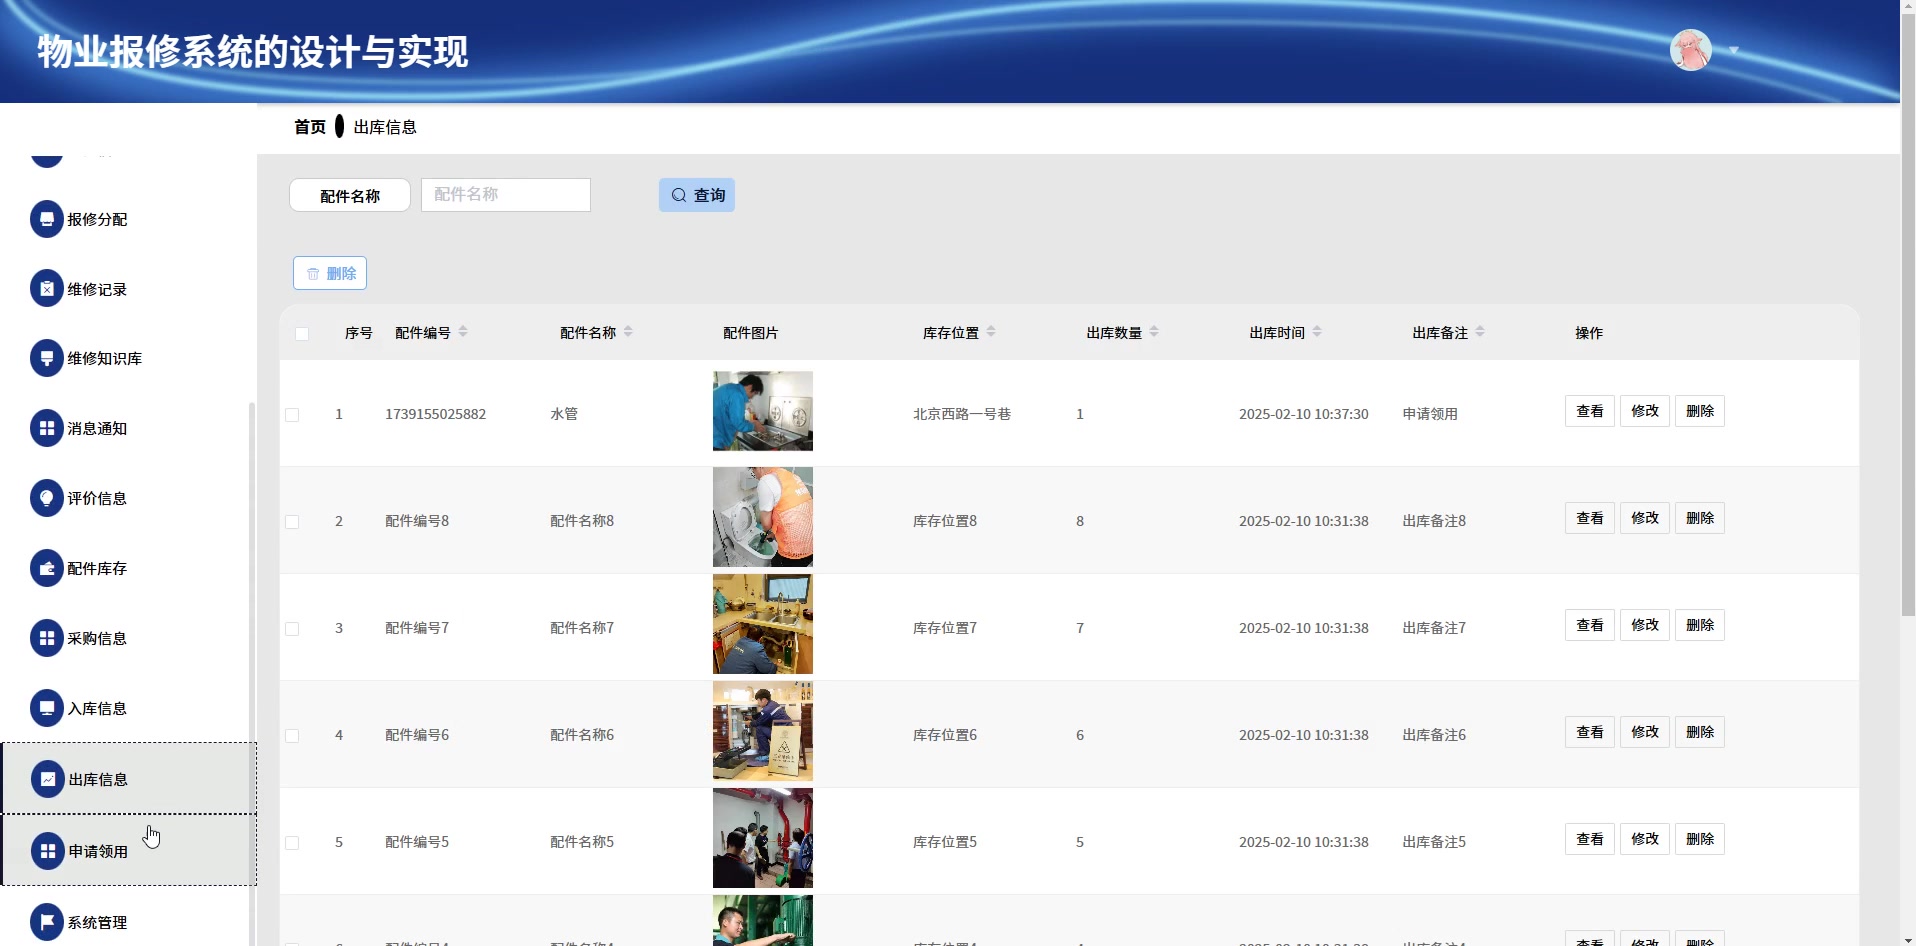The width and height of the screenshot is (1916, 946).
Task: Click 查看 for 配件编号5 row
Action: [1590, 839]
